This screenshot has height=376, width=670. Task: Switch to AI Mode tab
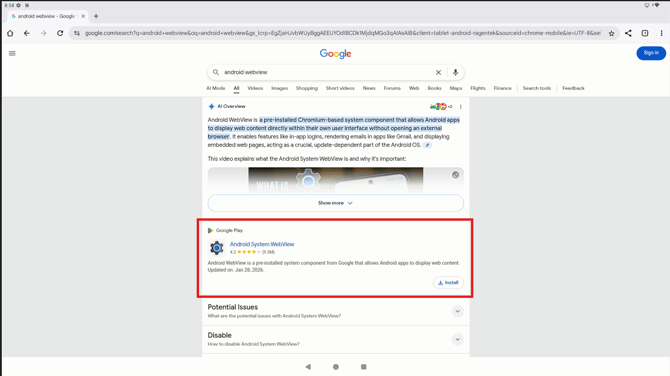coord(216,88)
